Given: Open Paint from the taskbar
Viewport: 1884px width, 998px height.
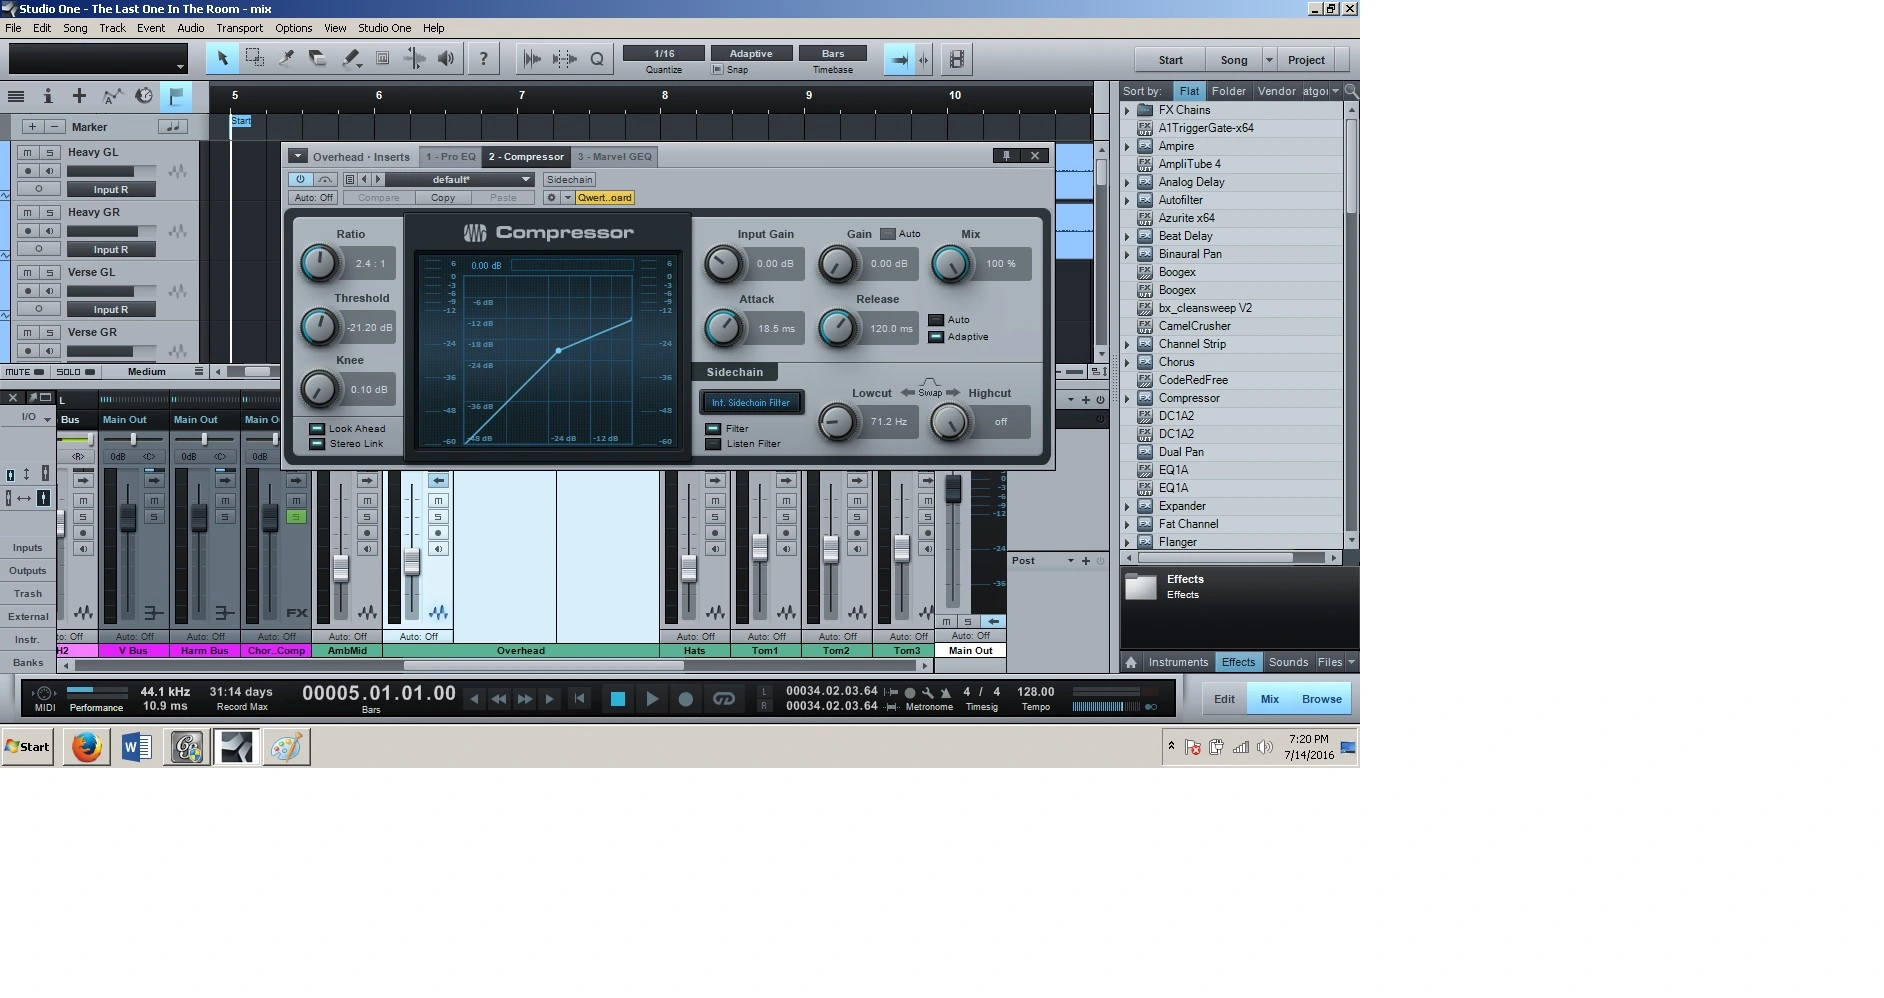Looking at the screenshot, I should [286, 747].
